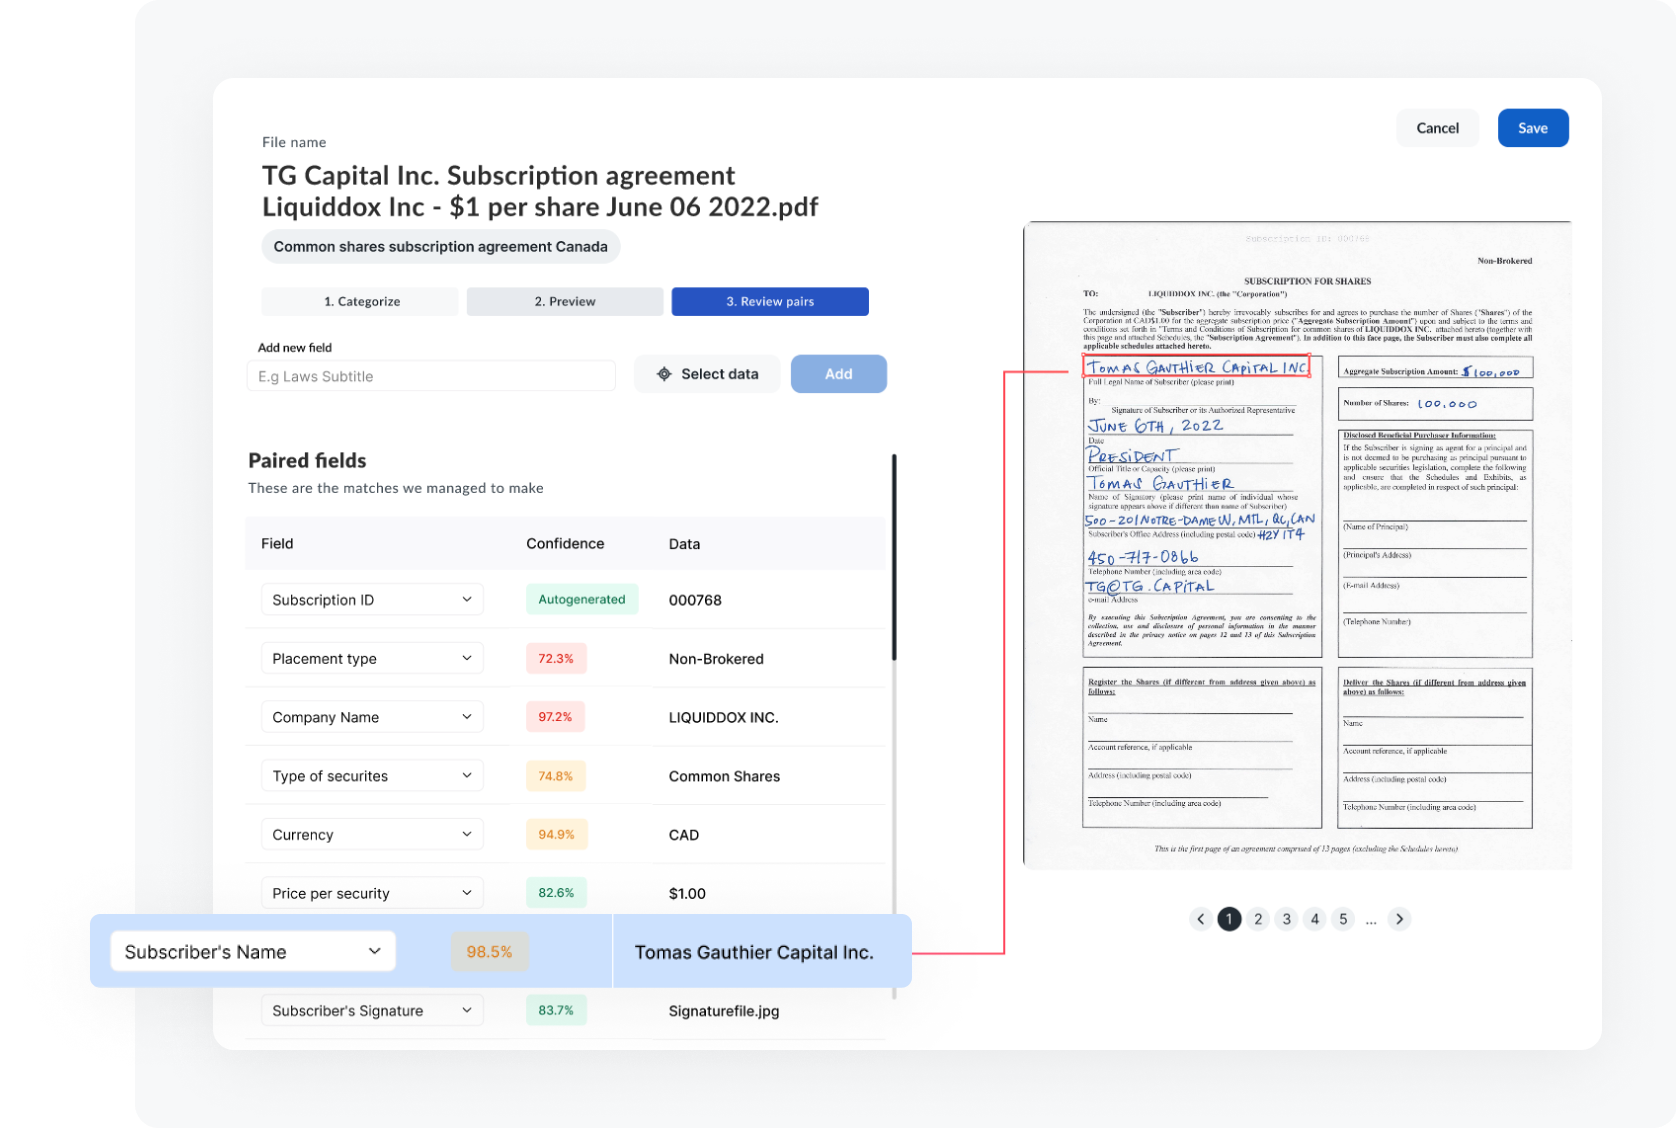Click the Confidence column header
Image resolution: width=1676 pixels, height=1134 pixels.
pyautogui.click(x=565, y=544)
